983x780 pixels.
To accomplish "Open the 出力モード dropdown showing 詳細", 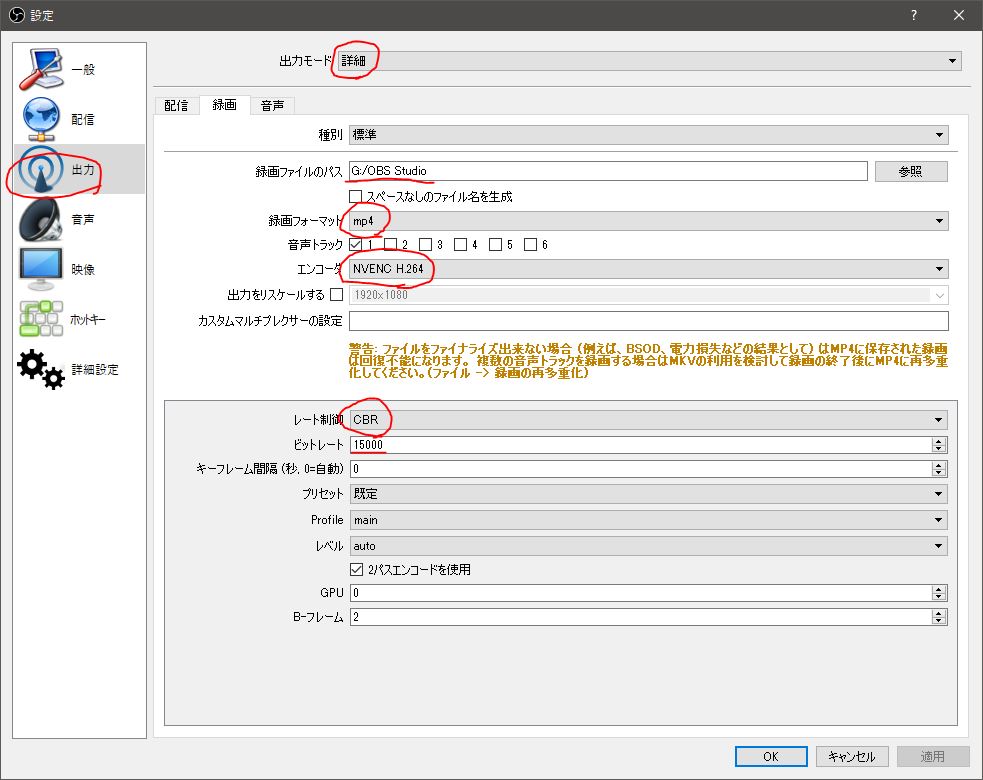I will pos(649,61).
